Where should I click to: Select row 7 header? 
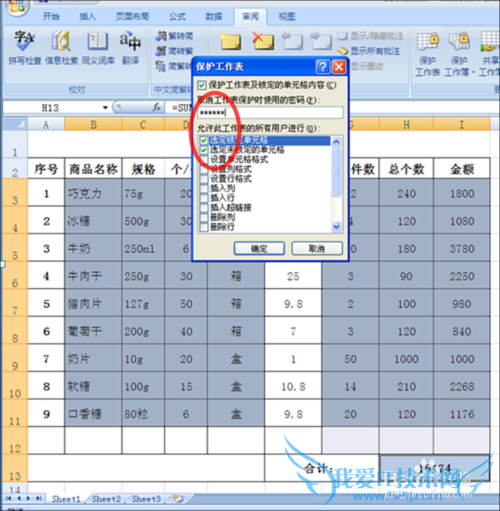pos(15,303)
